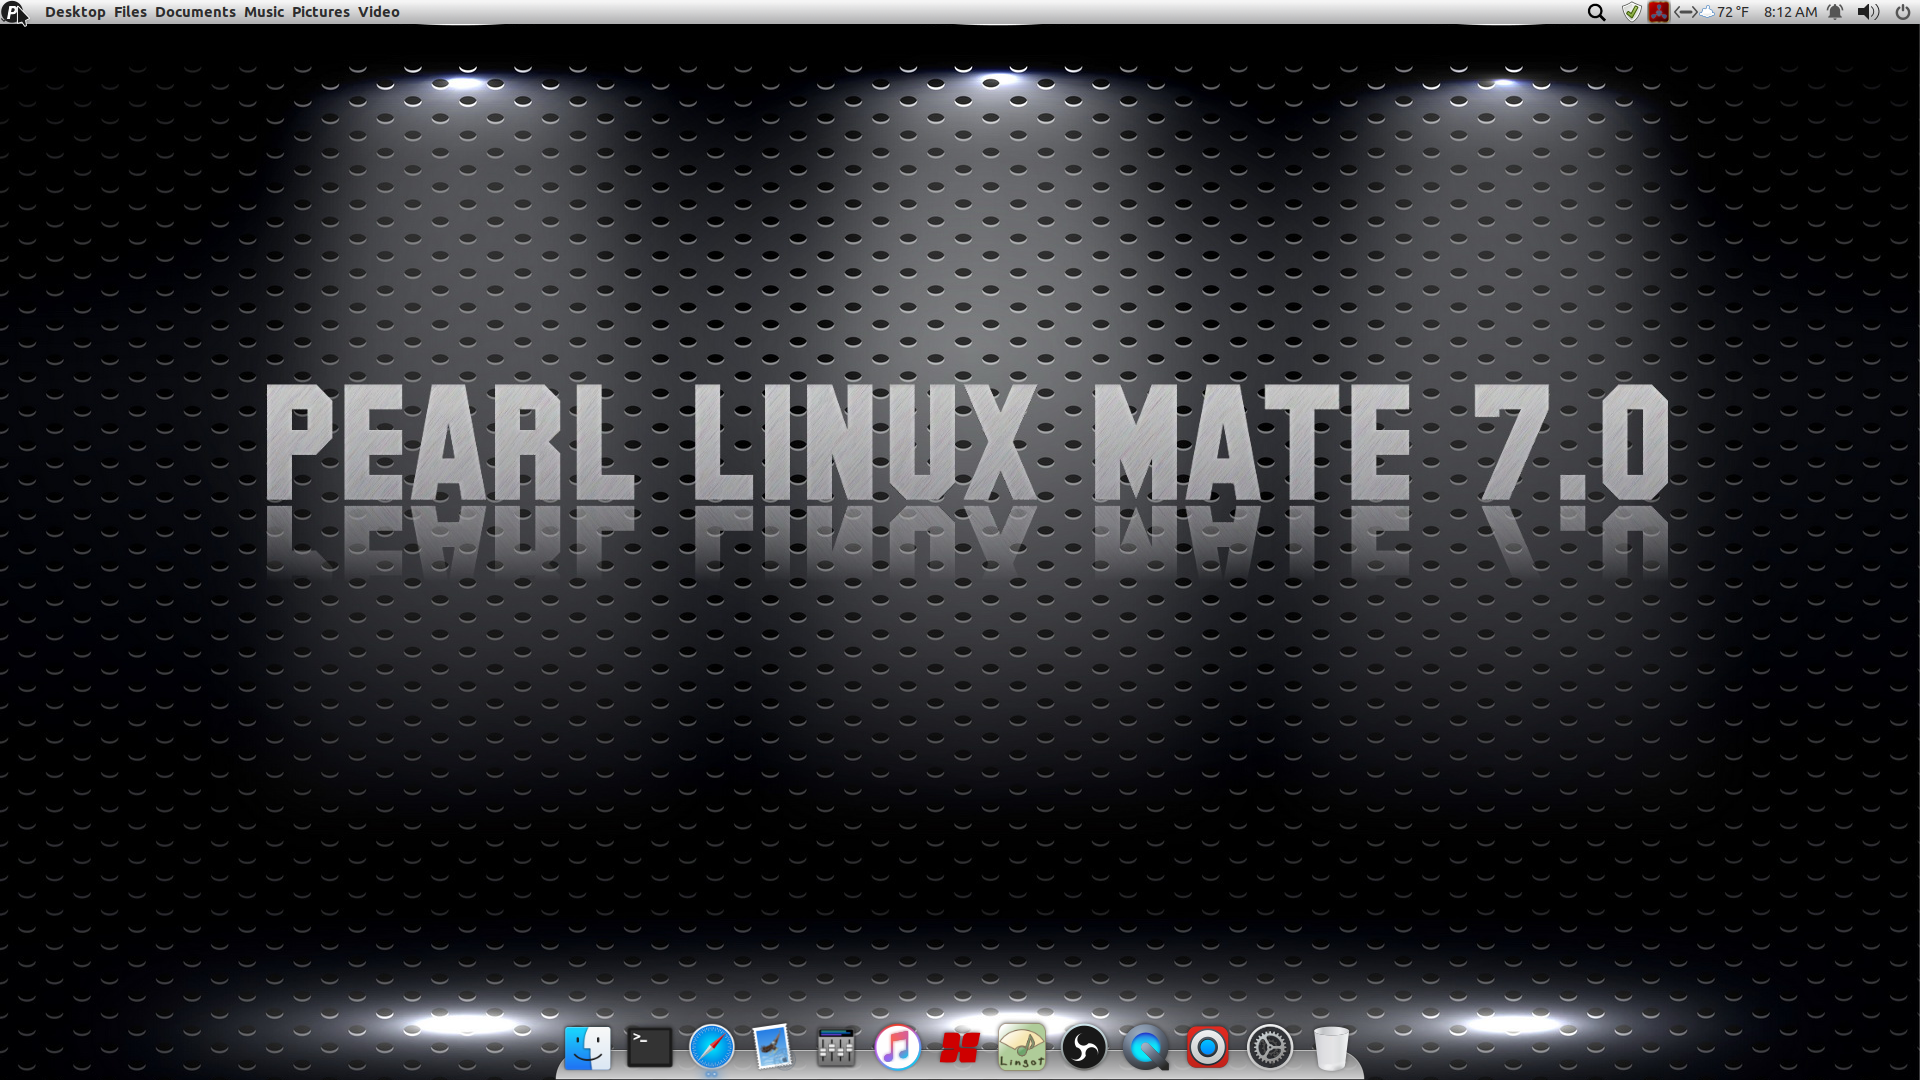Open the Pictures menu in top panel
This screenshot has height=1080, width=1920.
tap(321, 12)
